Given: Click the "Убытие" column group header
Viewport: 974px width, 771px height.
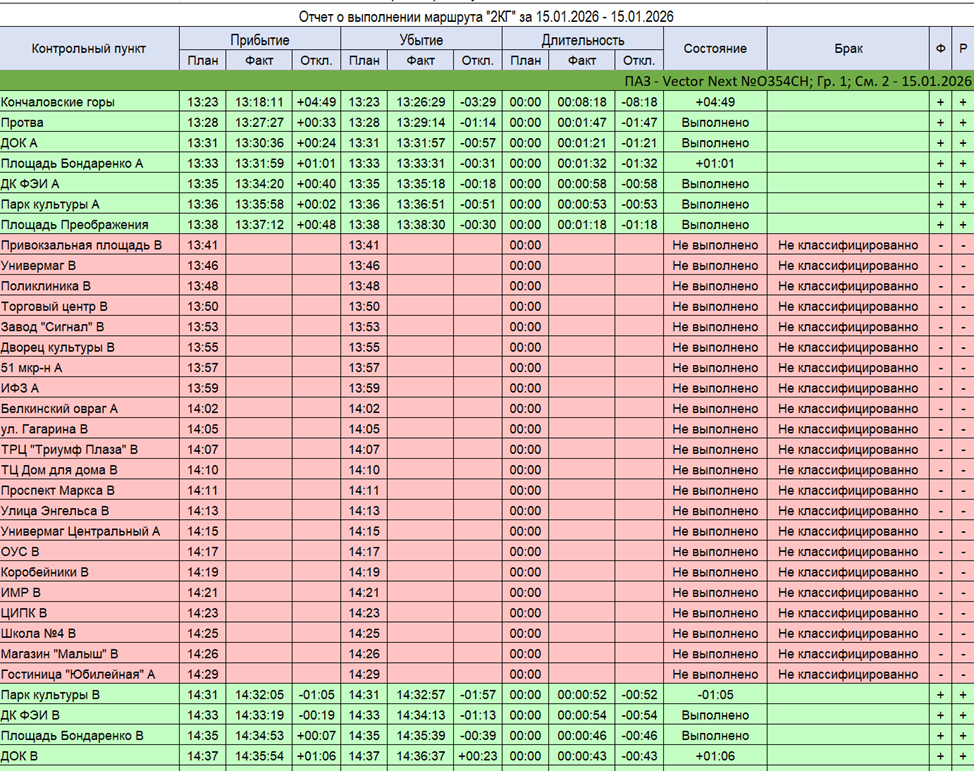Looking at the screenshot, I should pyautogui.click(x=421, y=40).
